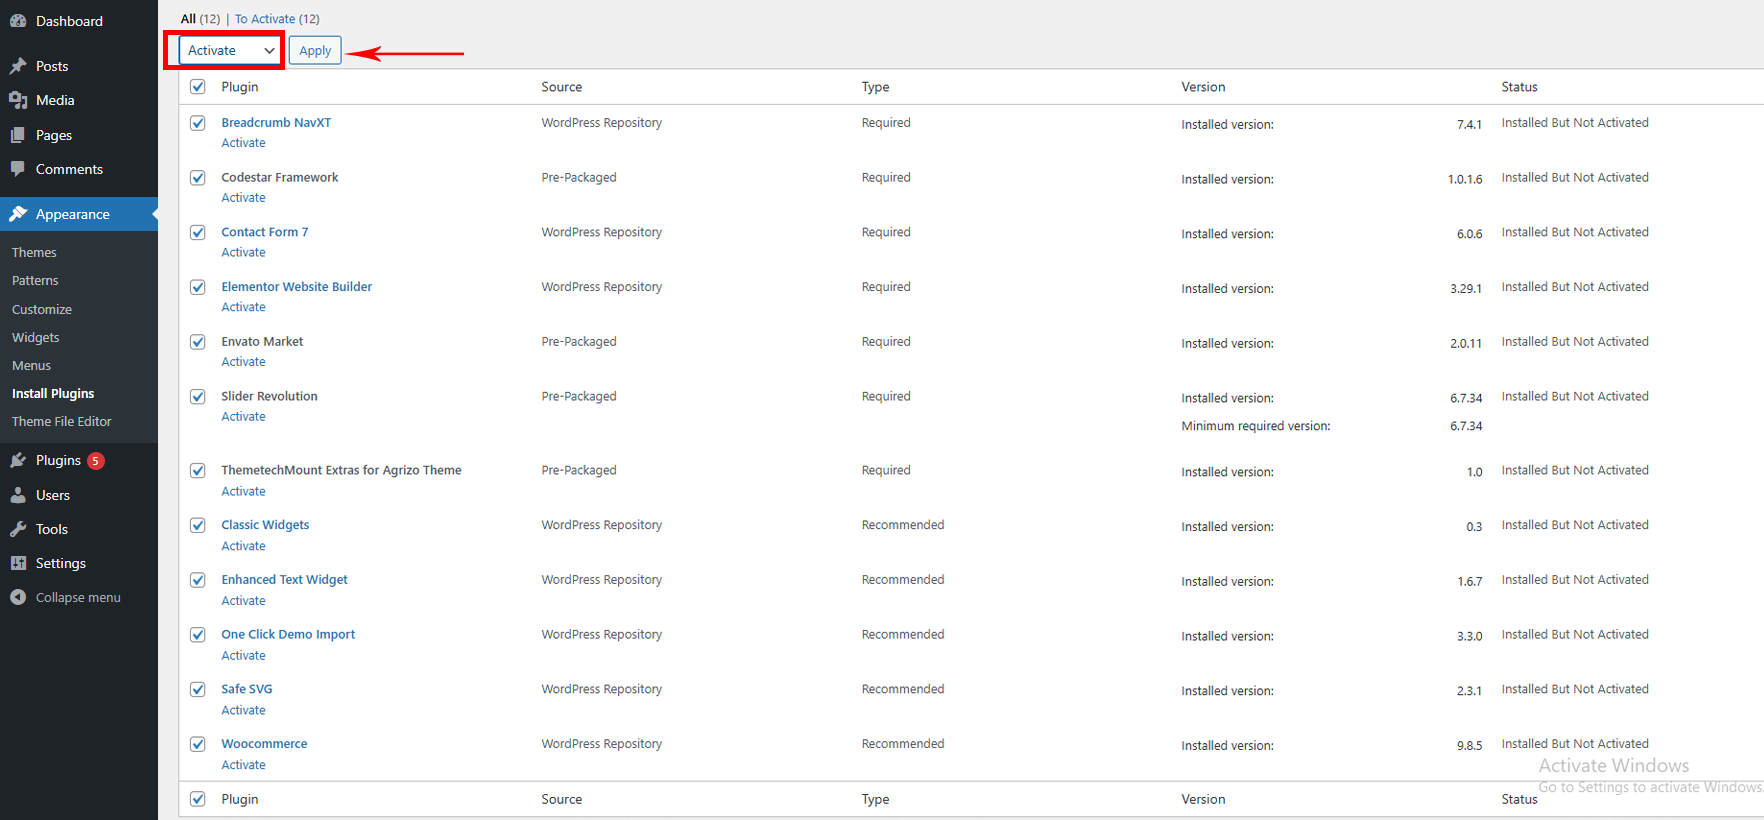Click the Plugins plug icon

tap(18, 460)
